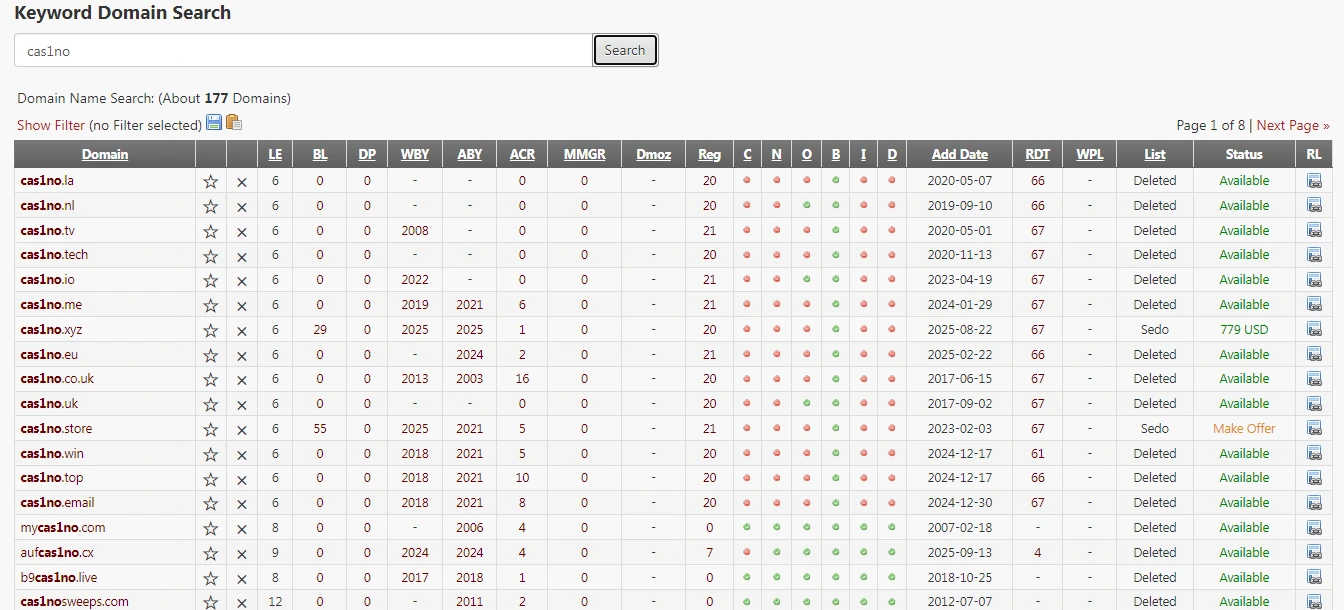Mark mycas1no.com with the star icon

pos(210,529)
